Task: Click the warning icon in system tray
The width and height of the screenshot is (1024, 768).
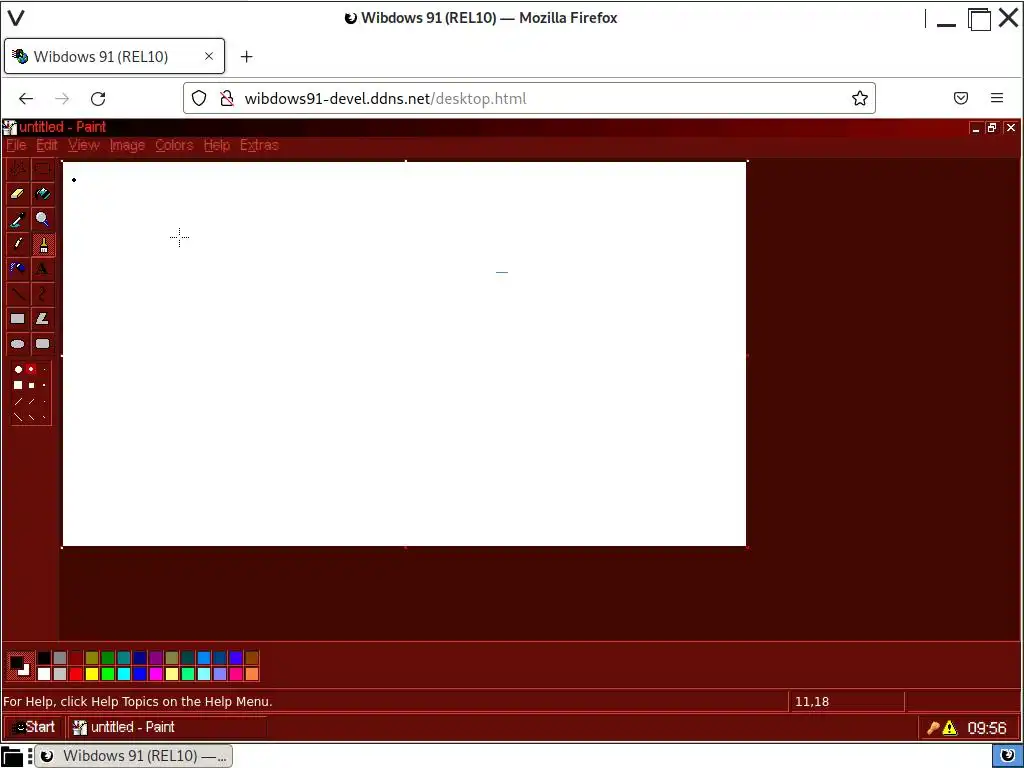Action: (950, 728)
